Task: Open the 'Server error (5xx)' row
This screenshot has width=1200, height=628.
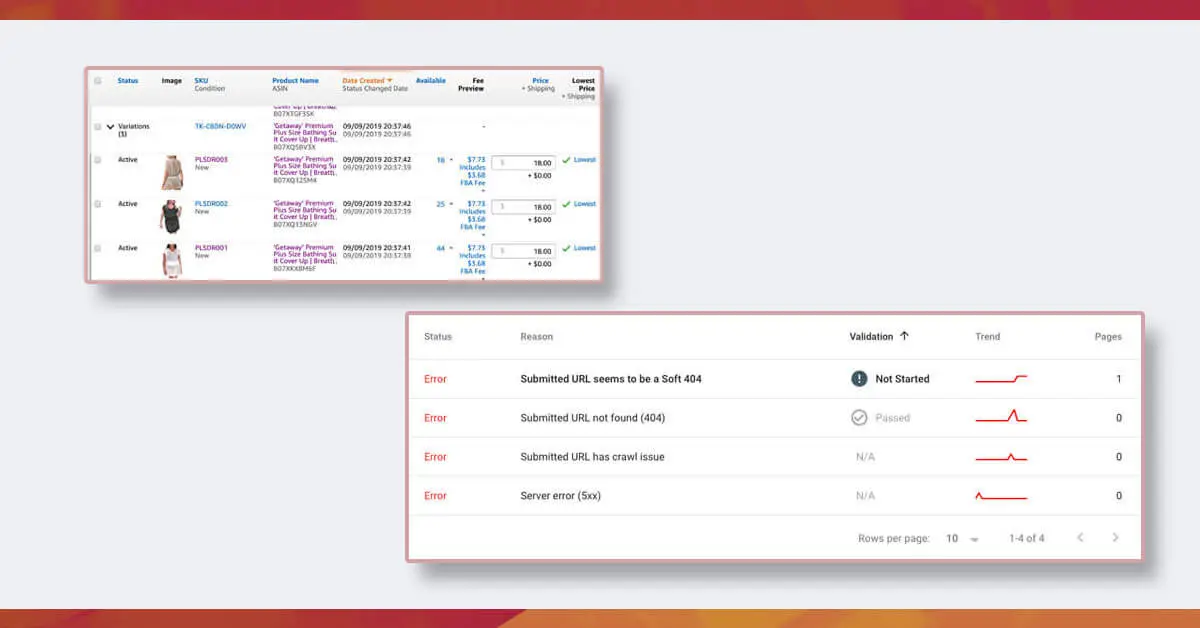Action: coord(775,496)
